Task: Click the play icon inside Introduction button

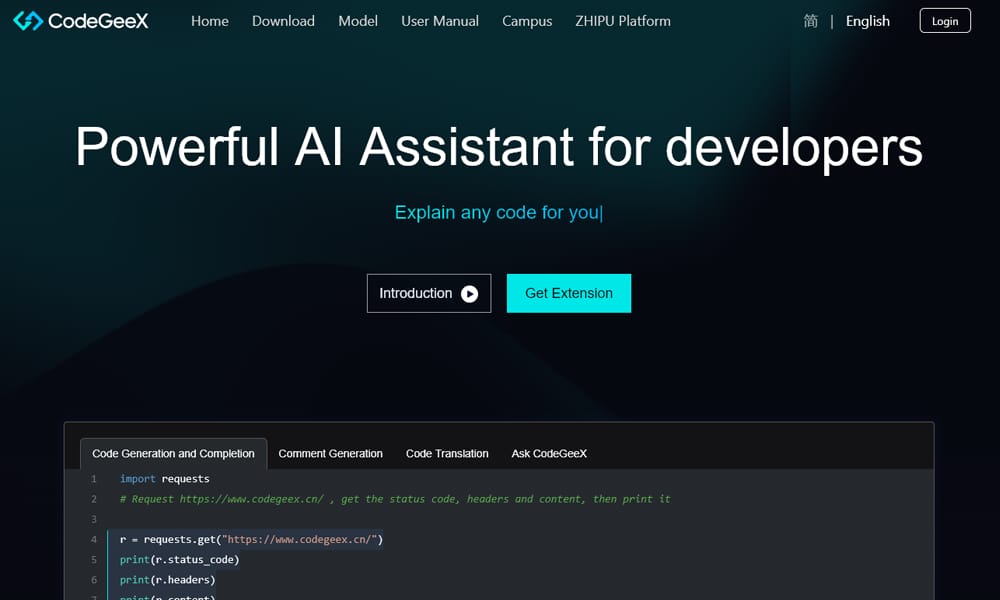Action: click(468, 293)
